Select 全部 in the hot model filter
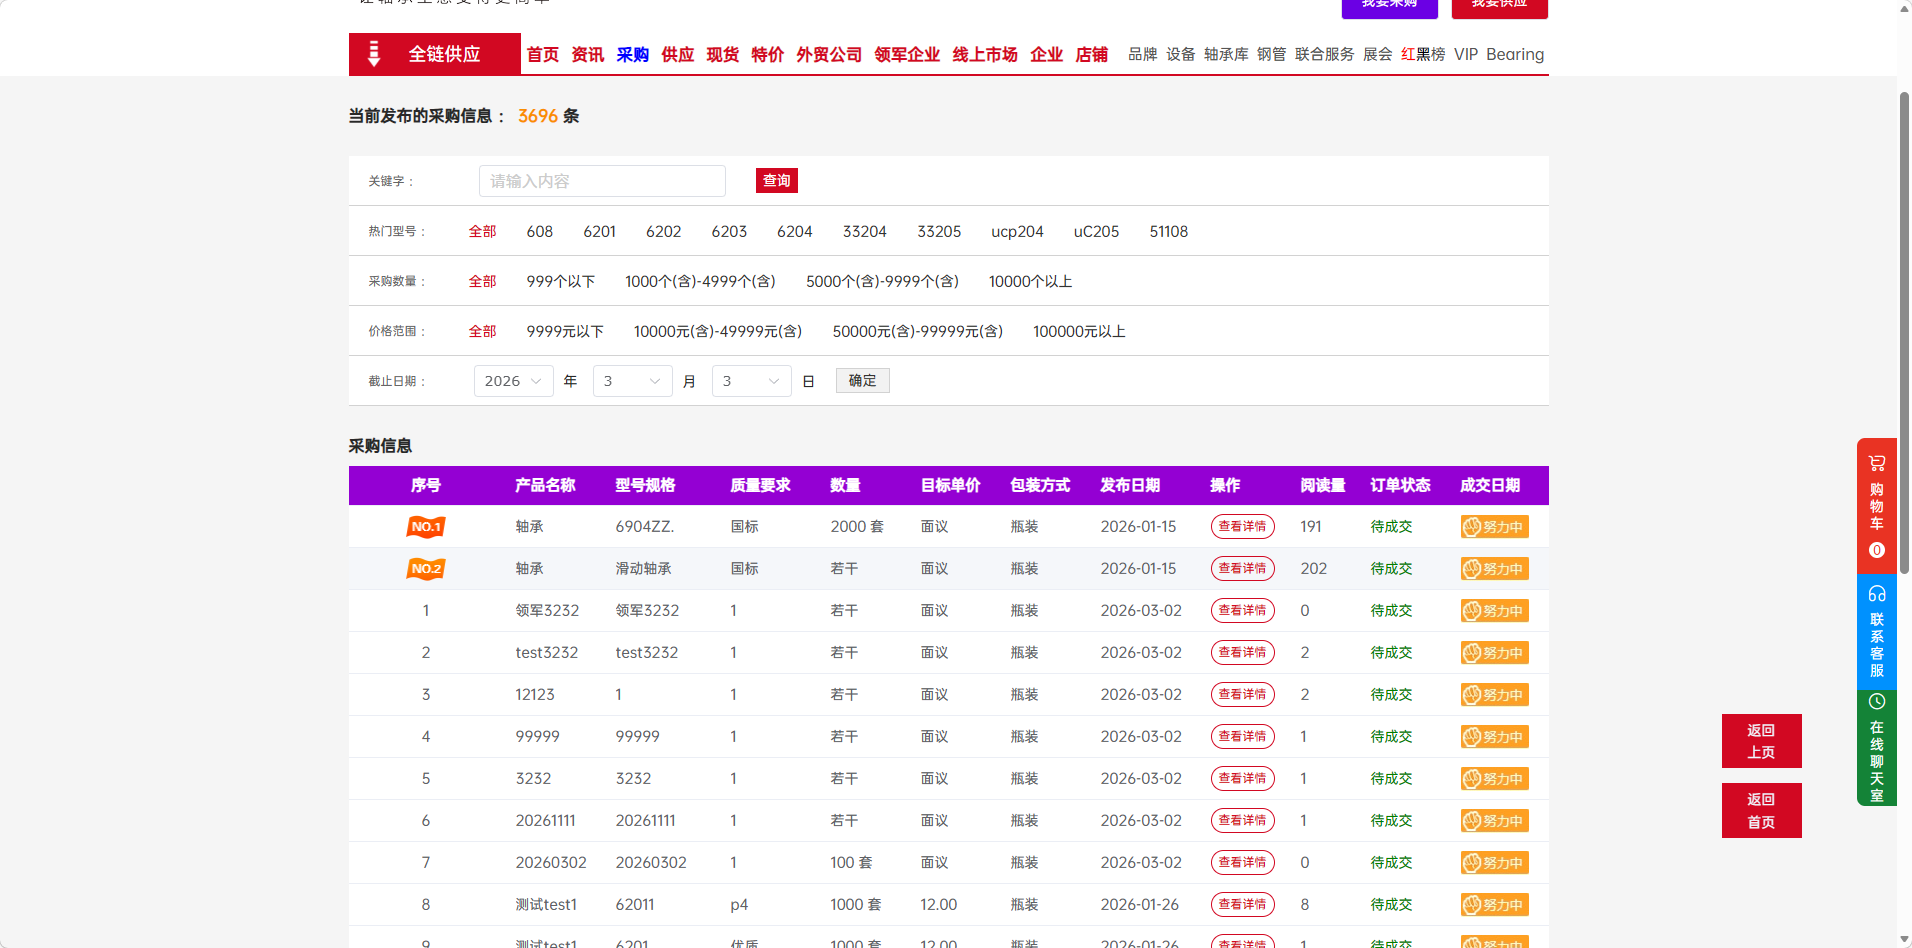This screenshot has height=948, width=1912. click(x=482, y=231)
